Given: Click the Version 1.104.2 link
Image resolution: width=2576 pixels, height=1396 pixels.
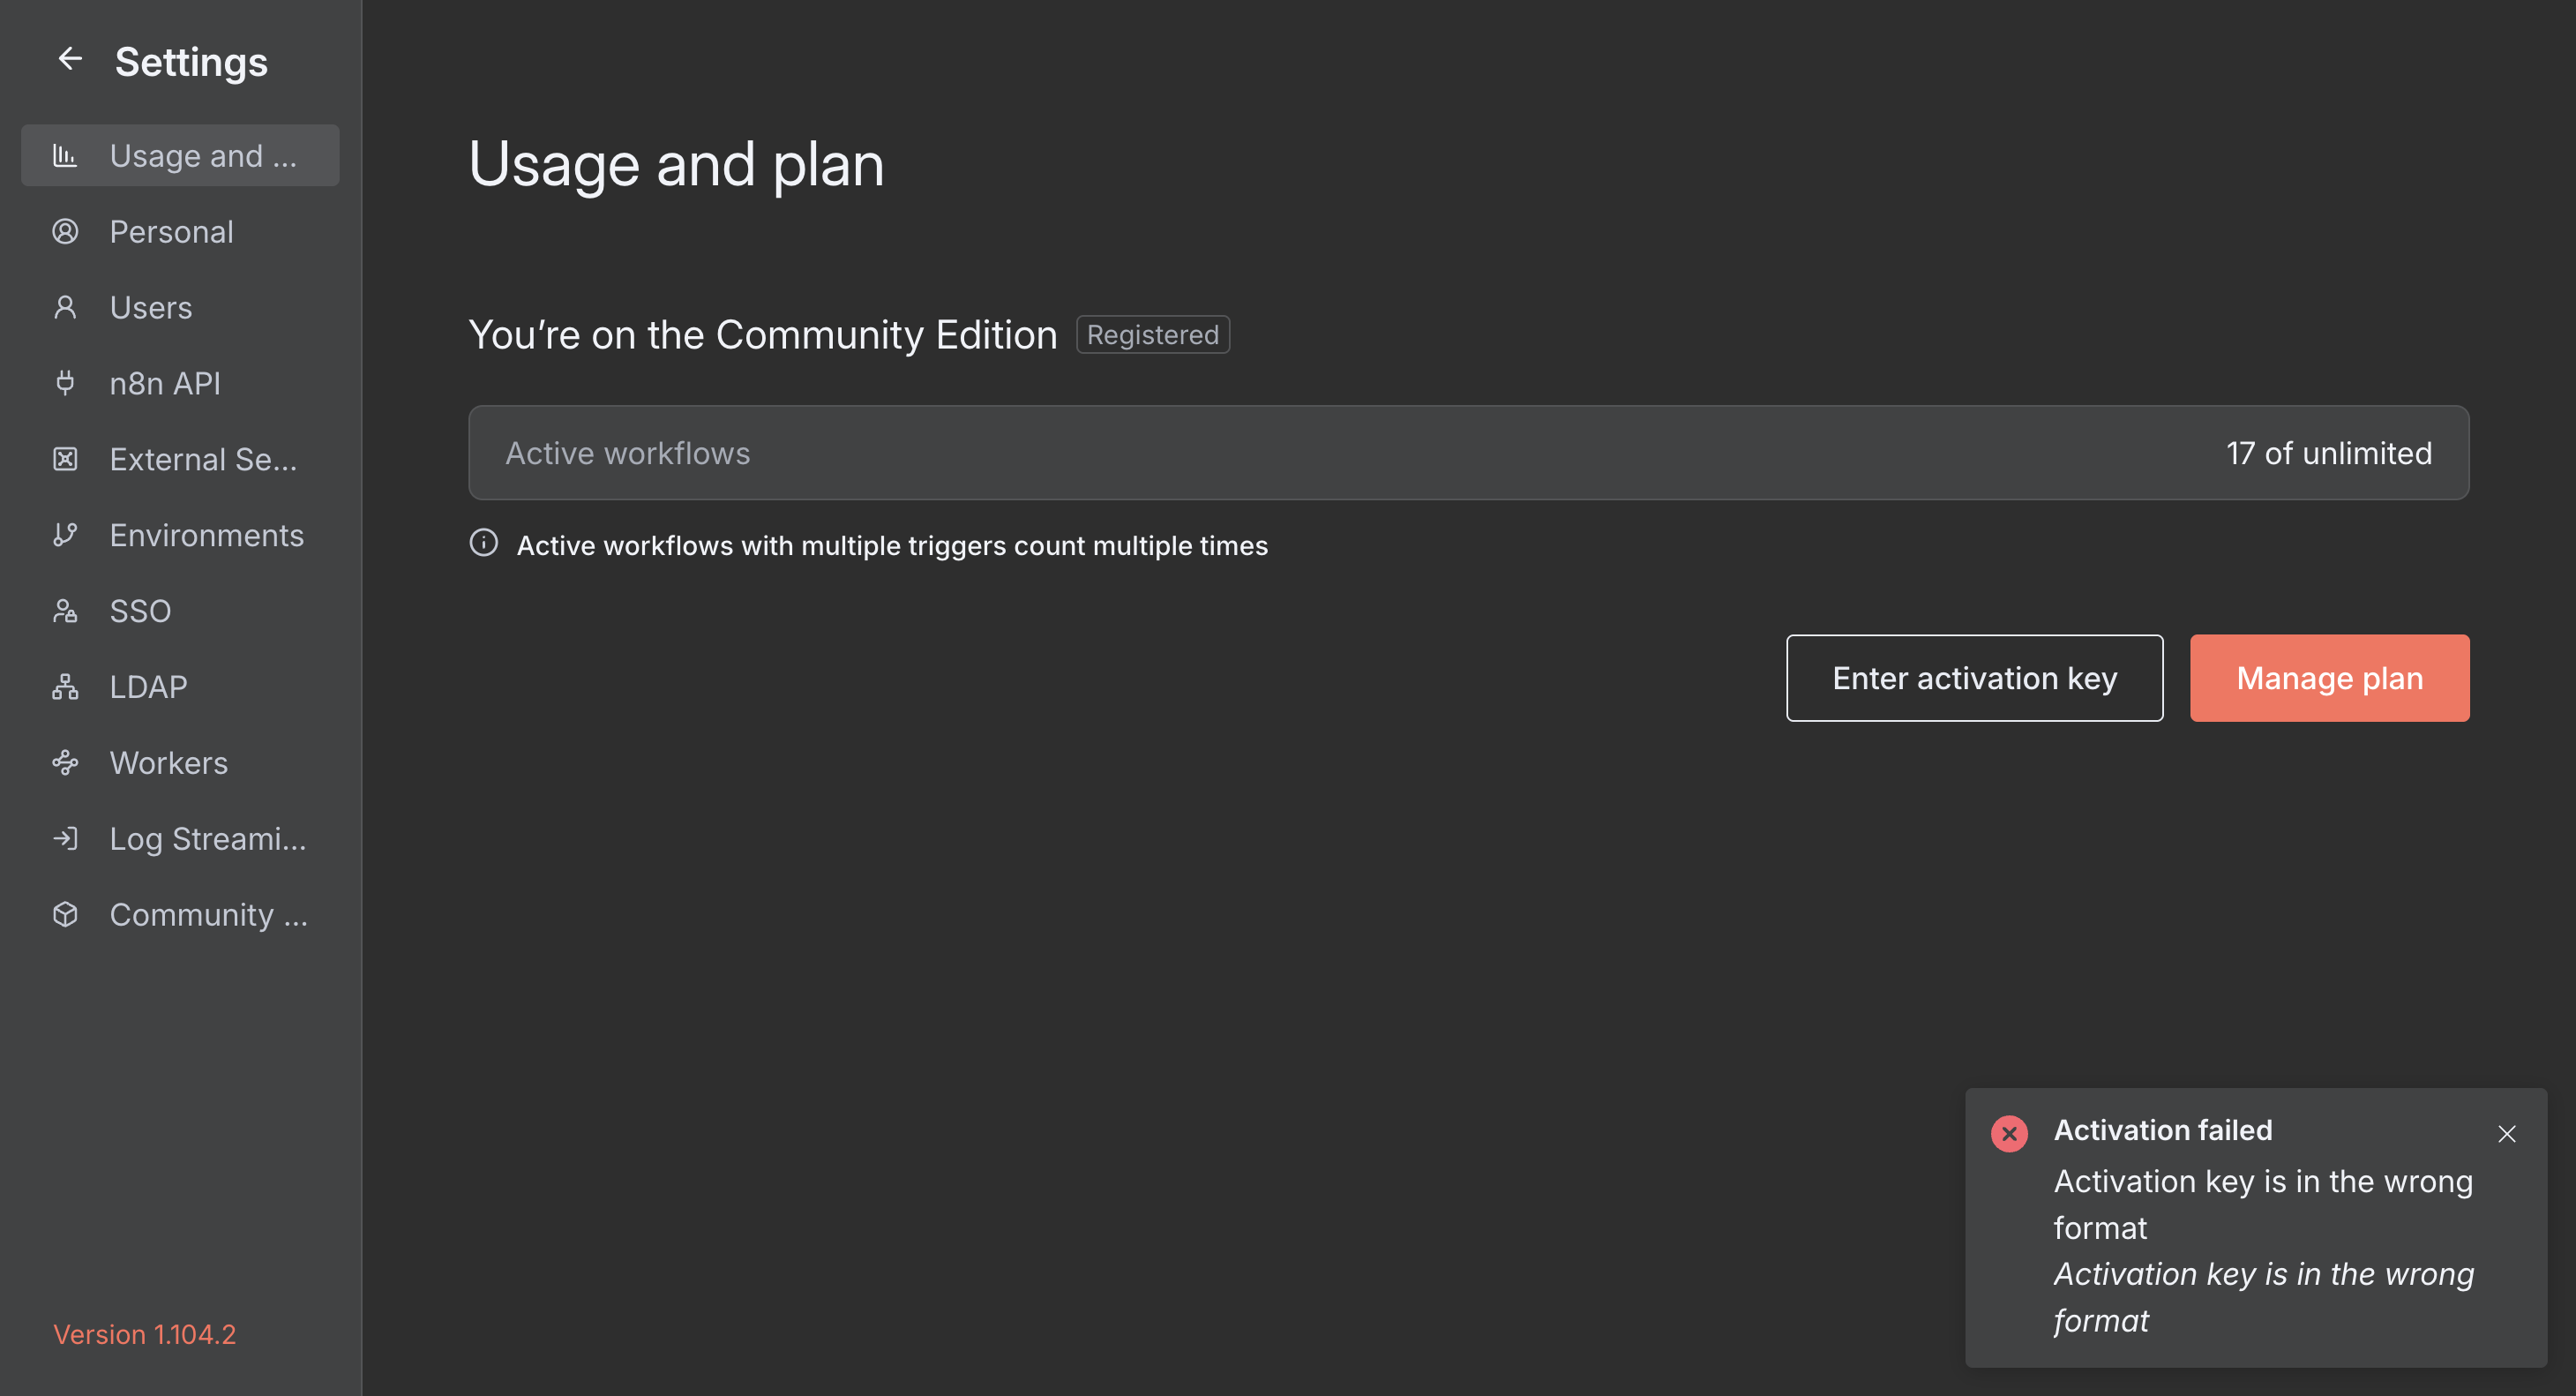Looking at the screenshot, I should click(144, 1334).
